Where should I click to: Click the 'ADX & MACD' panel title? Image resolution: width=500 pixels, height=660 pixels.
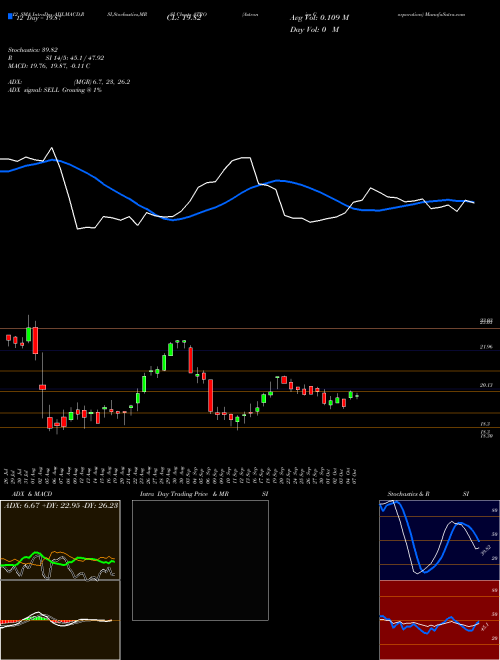(x=32, y=494)
